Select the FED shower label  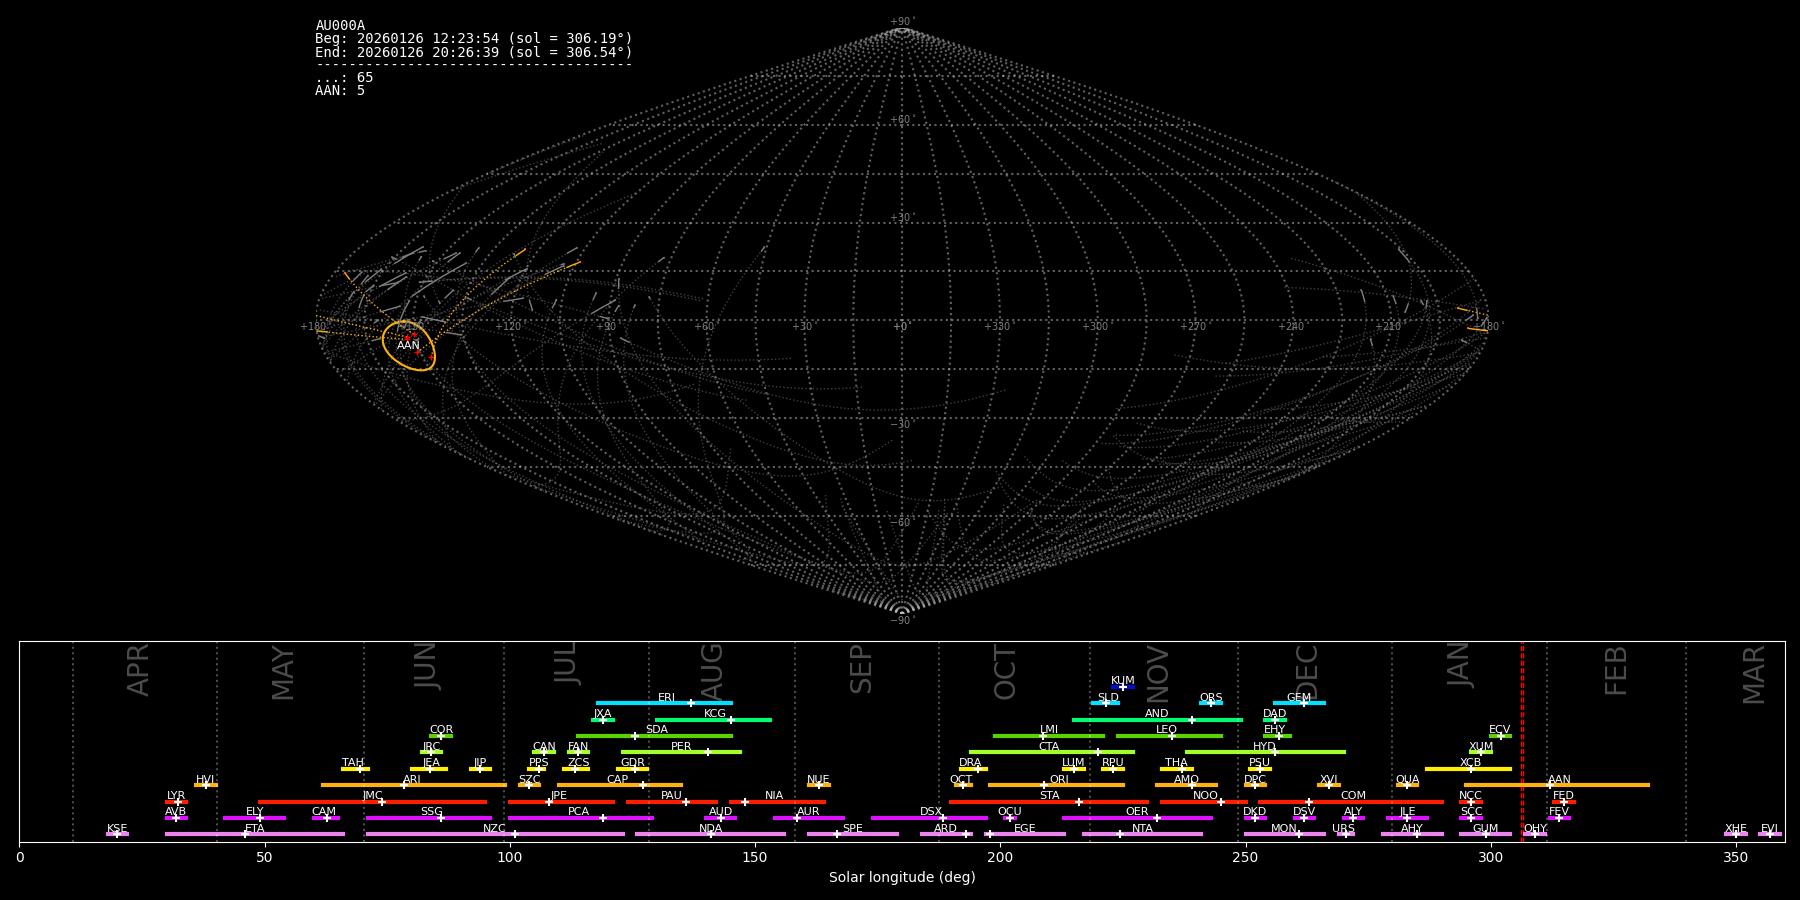pos(1563,796)
